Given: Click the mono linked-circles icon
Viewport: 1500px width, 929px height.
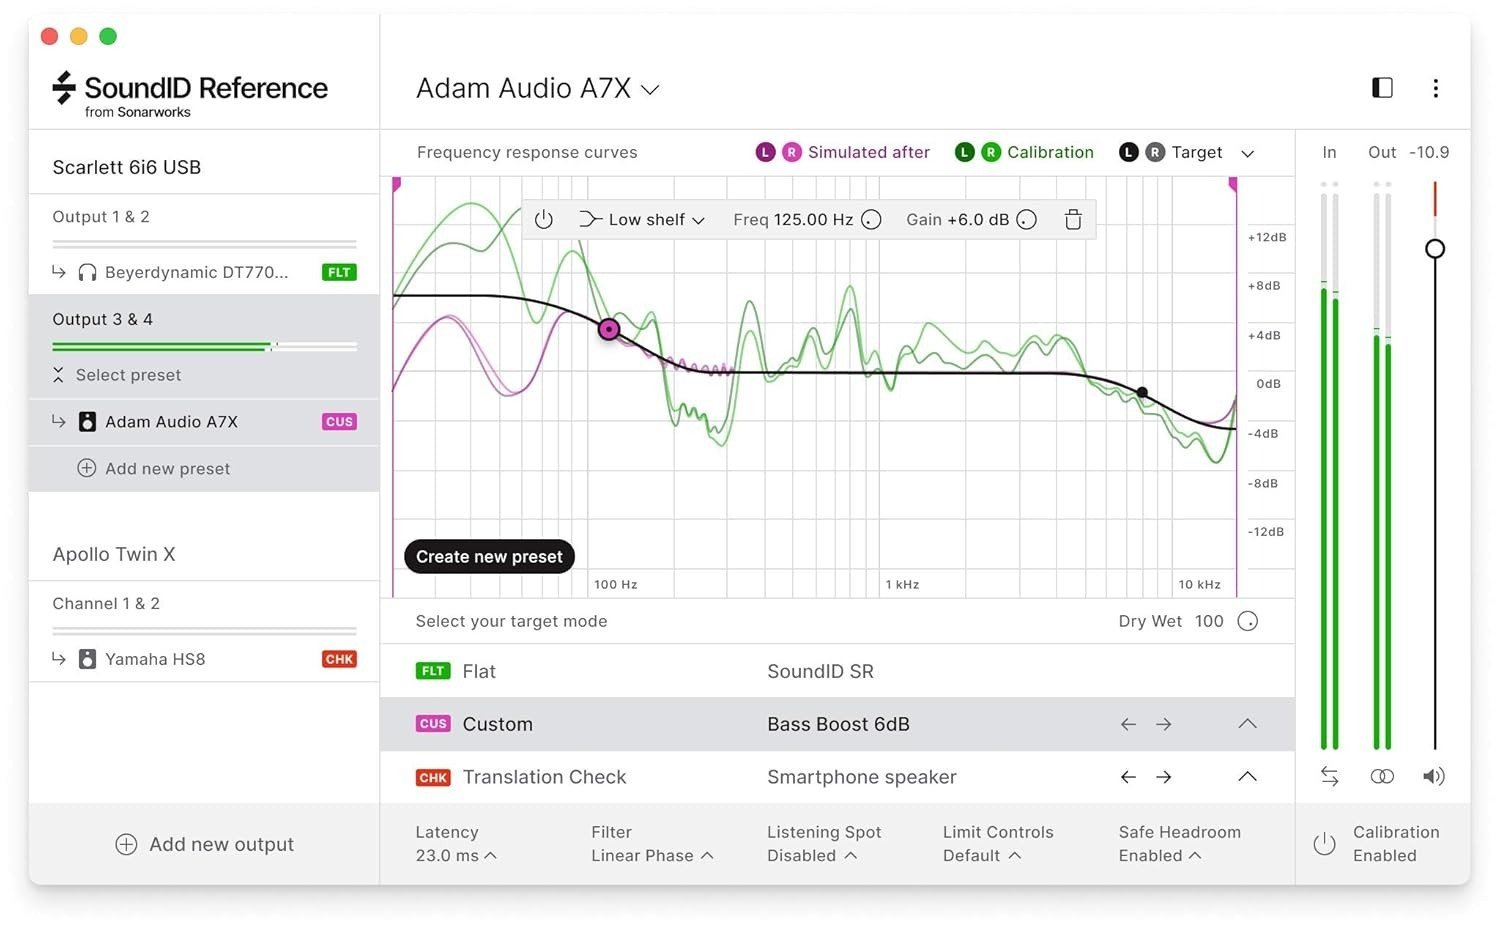Looking at the screenshot, I should pyautogui.click(x=1382, y=776).
